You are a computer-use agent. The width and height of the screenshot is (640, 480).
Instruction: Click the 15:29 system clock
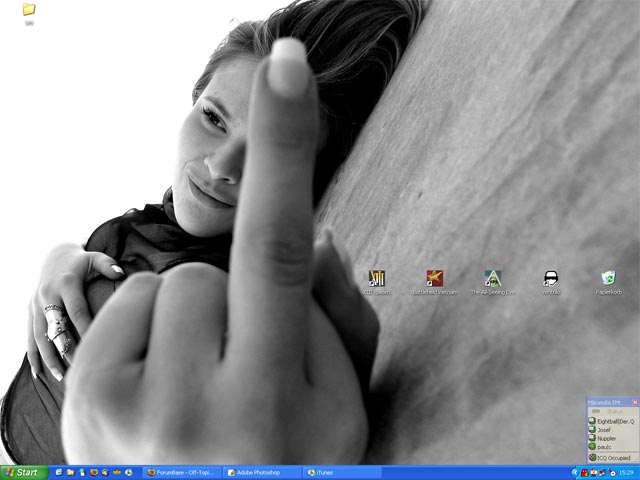[626, 473]
